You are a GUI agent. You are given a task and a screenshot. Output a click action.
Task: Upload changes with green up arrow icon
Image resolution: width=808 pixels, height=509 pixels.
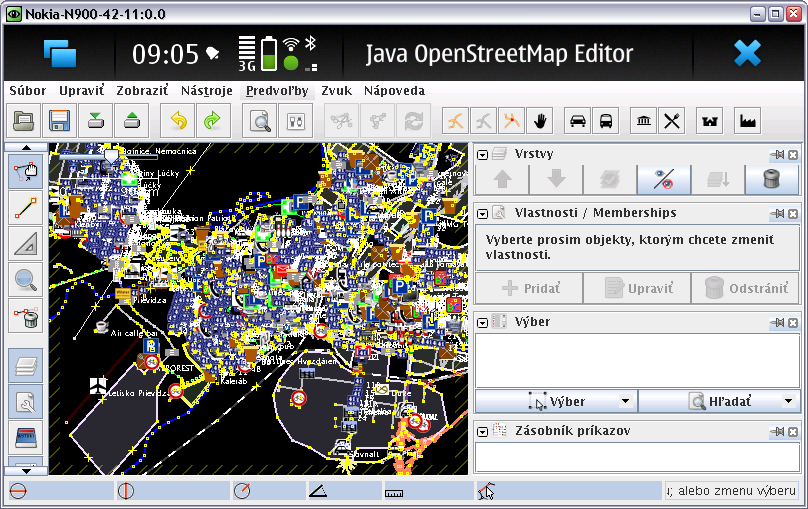pyautogui.click(x=132, y=121)
